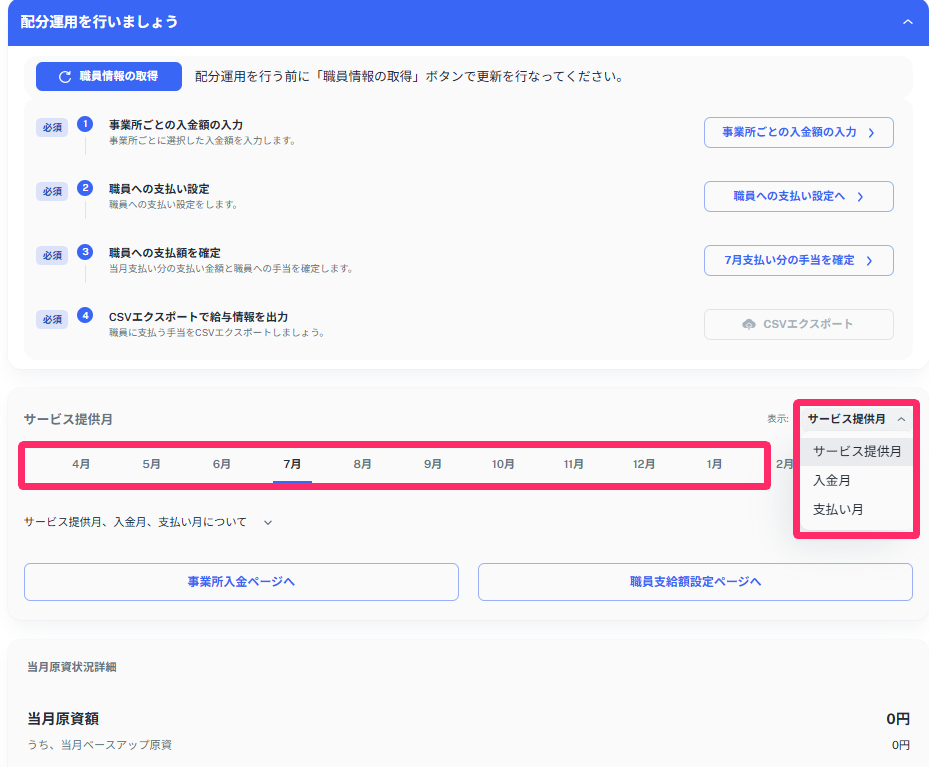The width and height of the screenshot is (929, 767).
Task: Click the disabled CSVエクスポート button
Action: pos(798,324)
